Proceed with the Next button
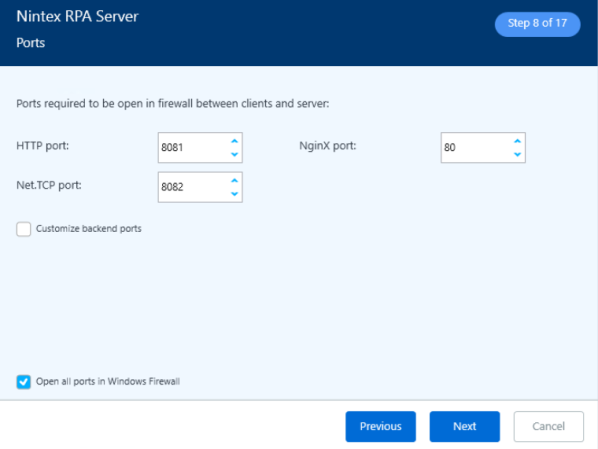 pos(465,426)
